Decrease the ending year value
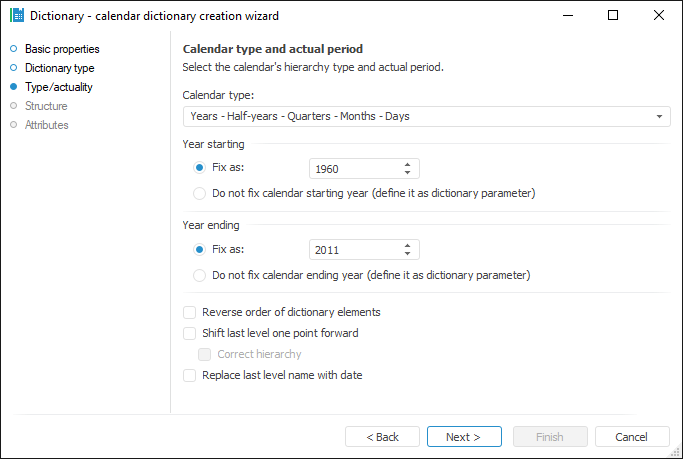 click(x=408, y=254)
